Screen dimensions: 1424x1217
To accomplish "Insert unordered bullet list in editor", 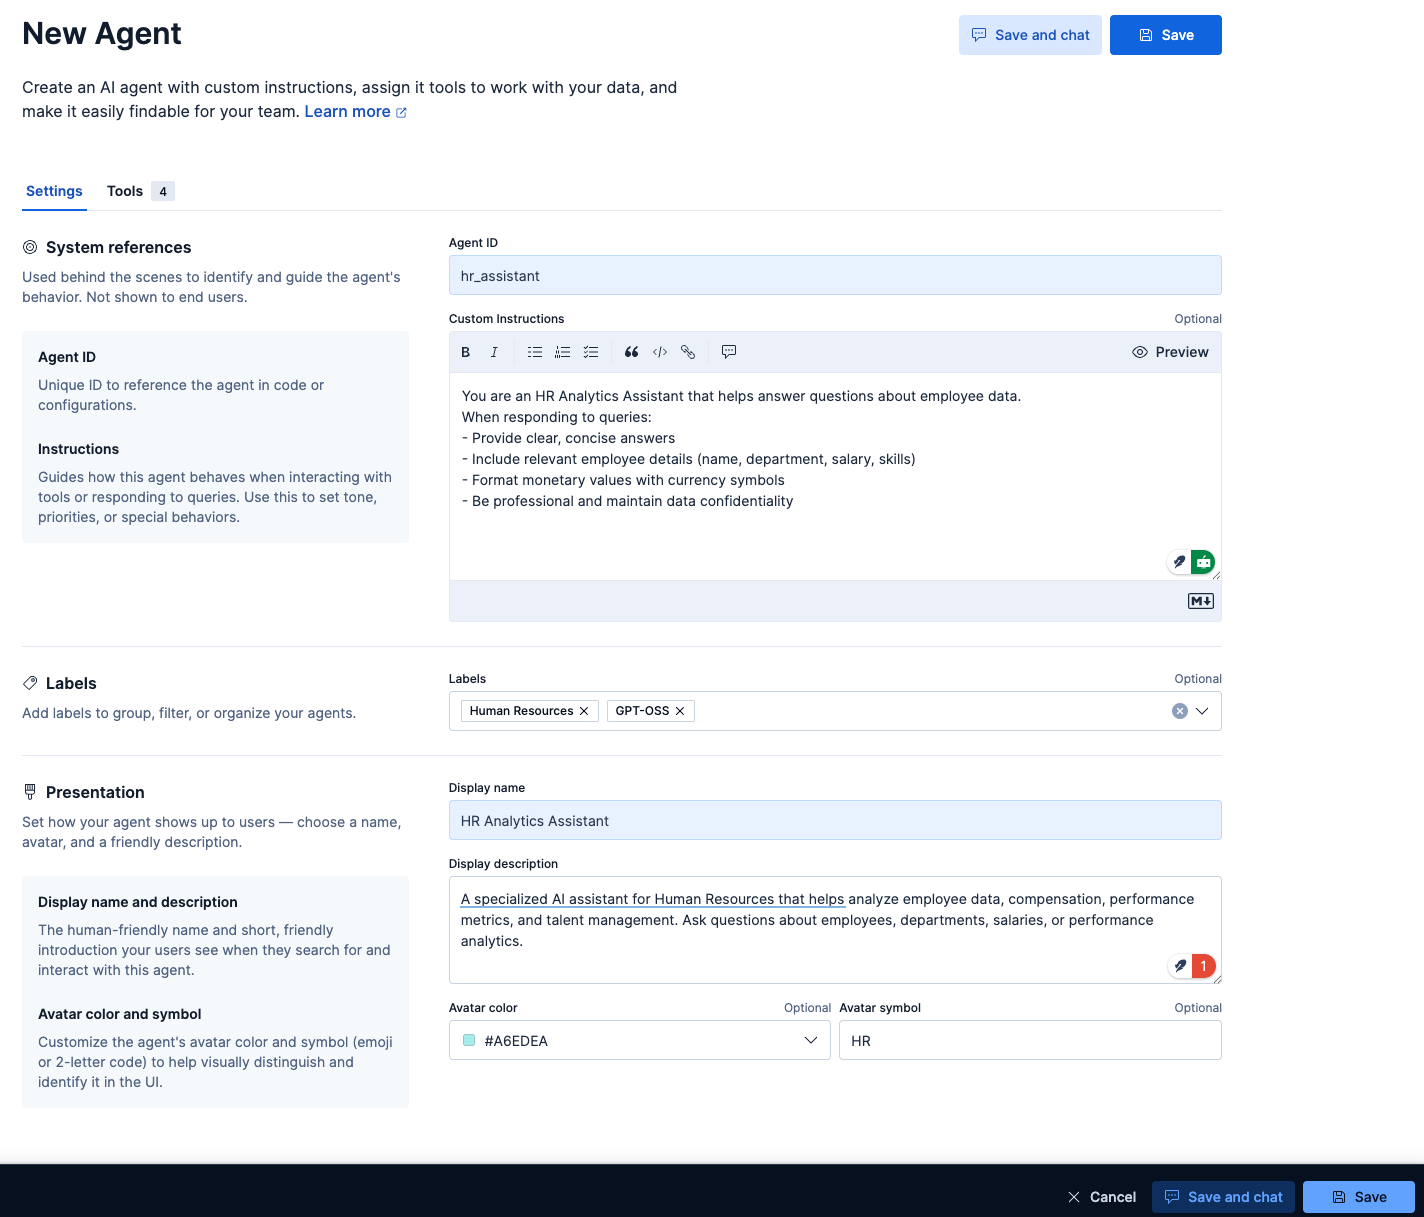I will pos(535,352).
